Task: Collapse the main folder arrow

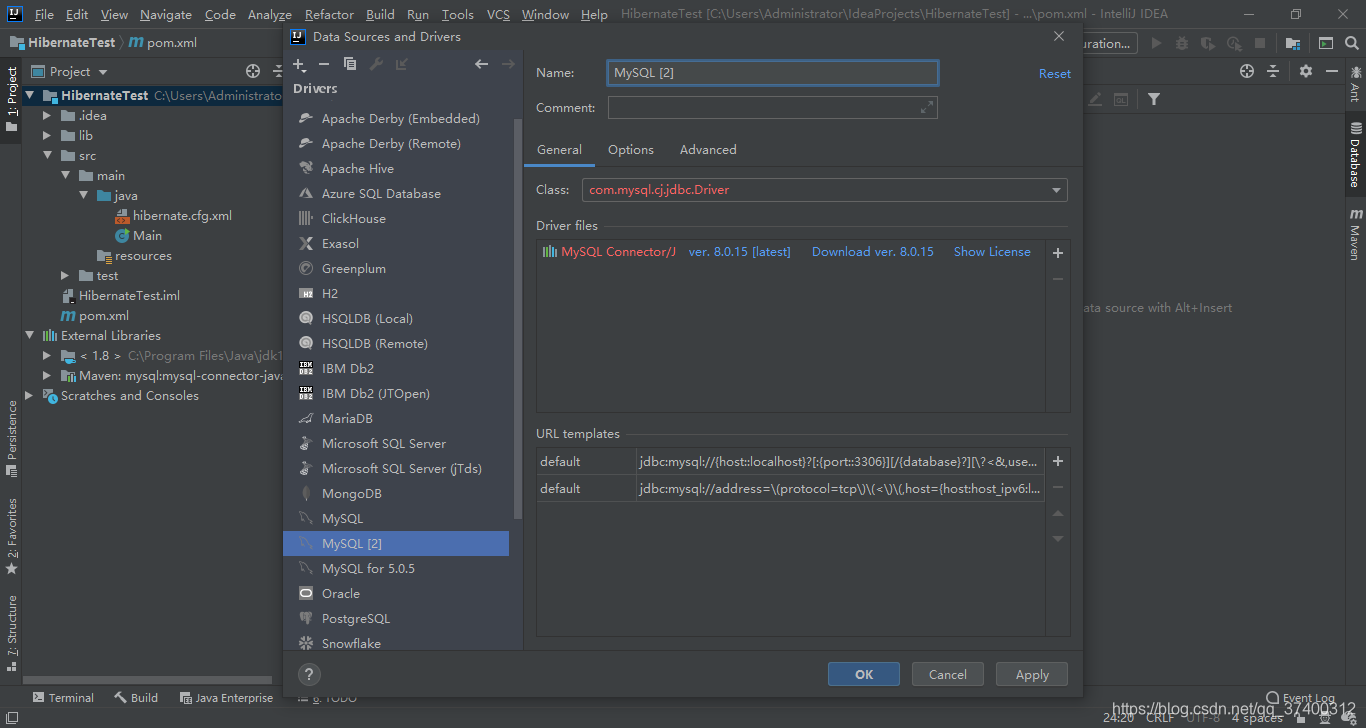Action: (65, 176)
